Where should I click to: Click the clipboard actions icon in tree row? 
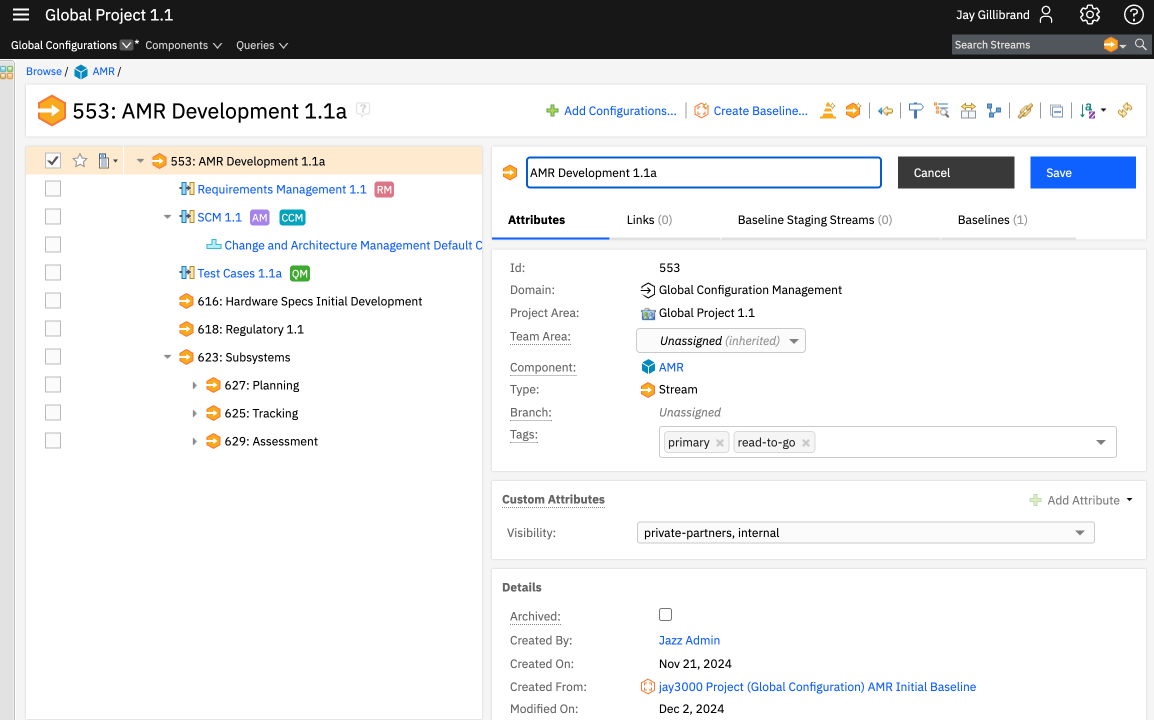pyautogui.click(x=104, y=160)
